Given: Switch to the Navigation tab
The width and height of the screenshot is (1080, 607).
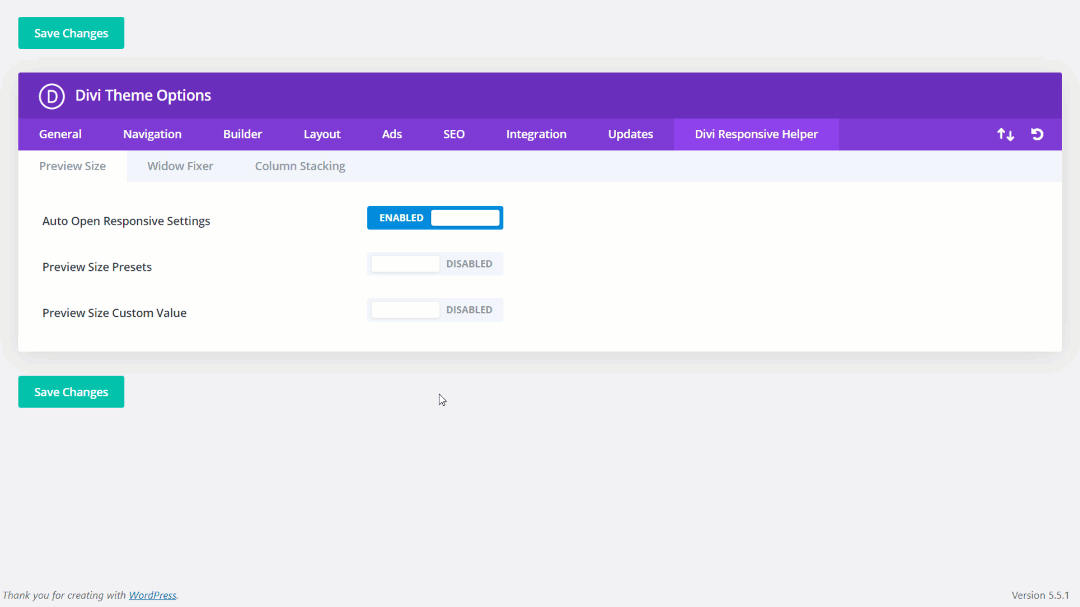Looking at the screenshot, I should click(152, 134).
